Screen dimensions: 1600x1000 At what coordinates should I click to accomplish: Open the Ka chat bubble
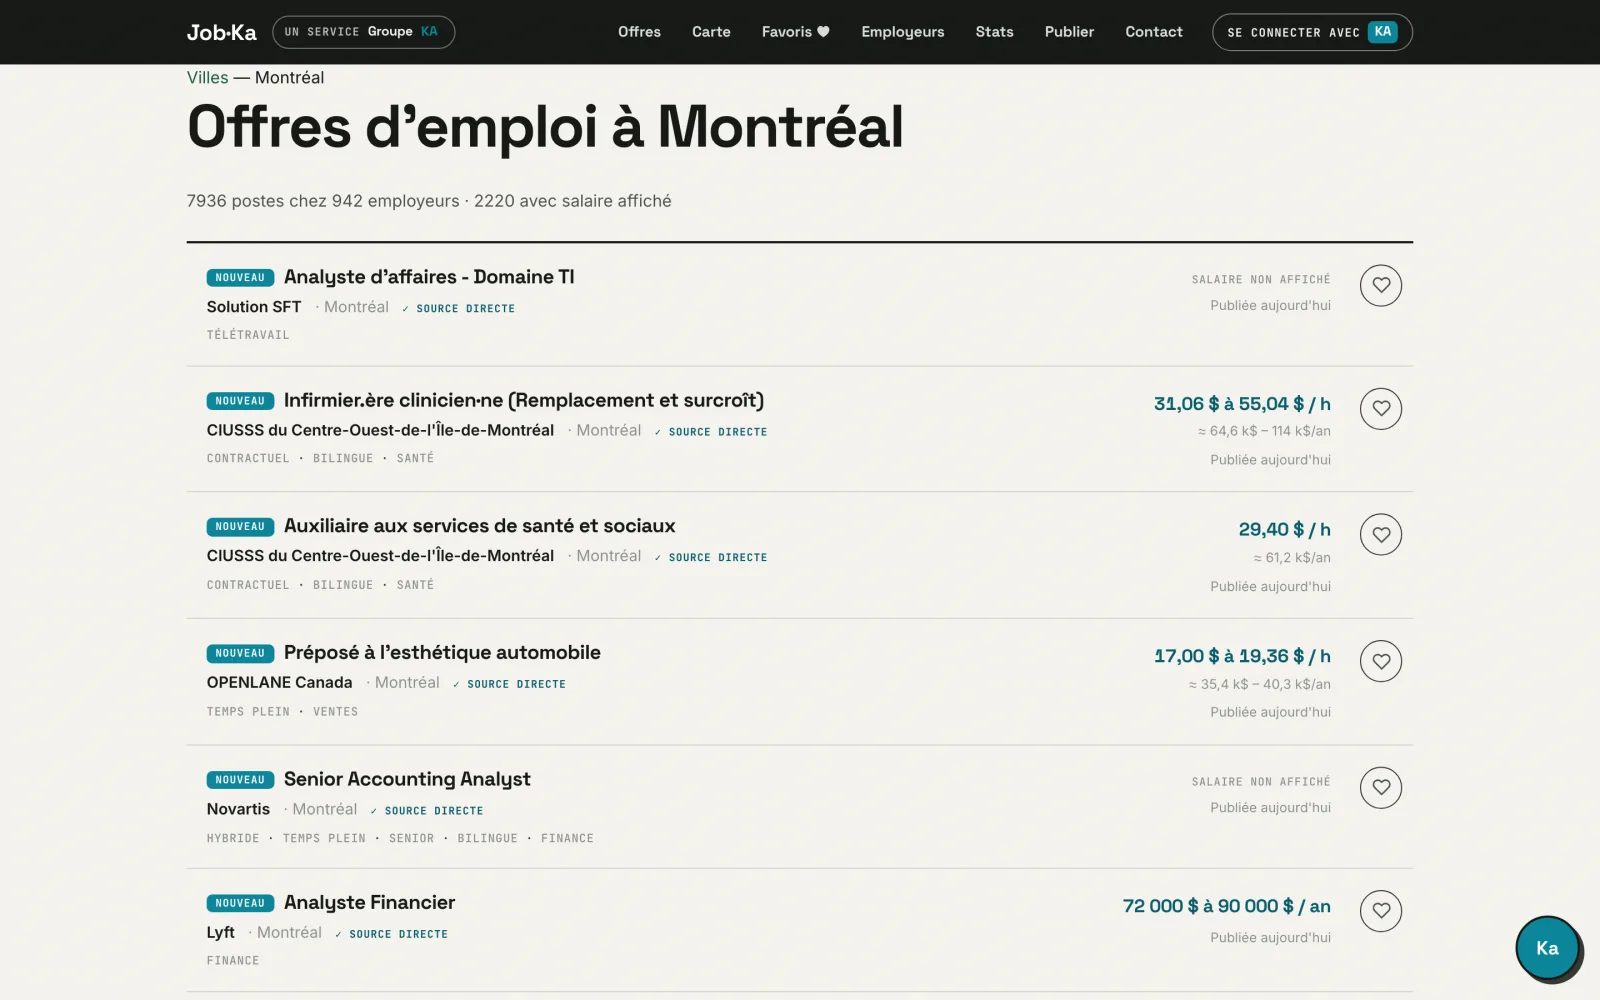pos(1547,948)
